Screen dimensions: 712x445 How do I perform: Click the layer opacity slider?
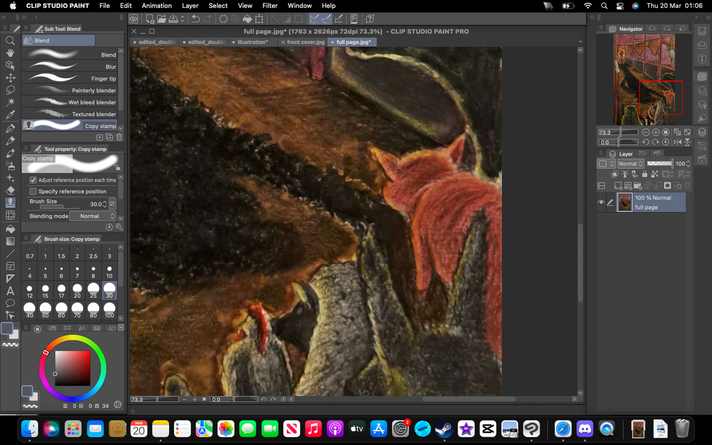[x=660, y=163]
